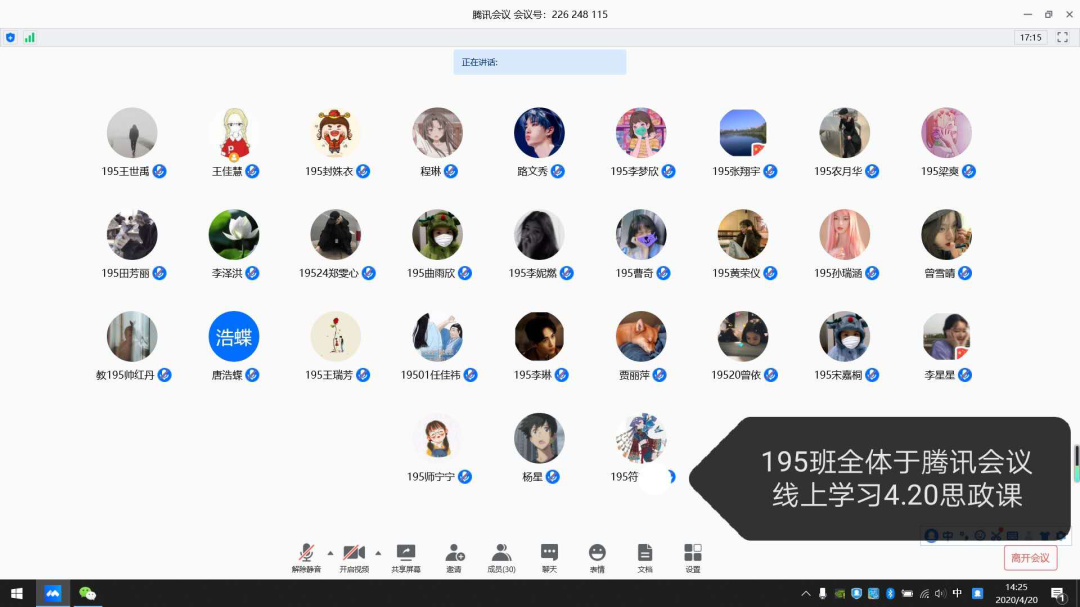Expand the camera options arrow

click(x=378, y=551)
